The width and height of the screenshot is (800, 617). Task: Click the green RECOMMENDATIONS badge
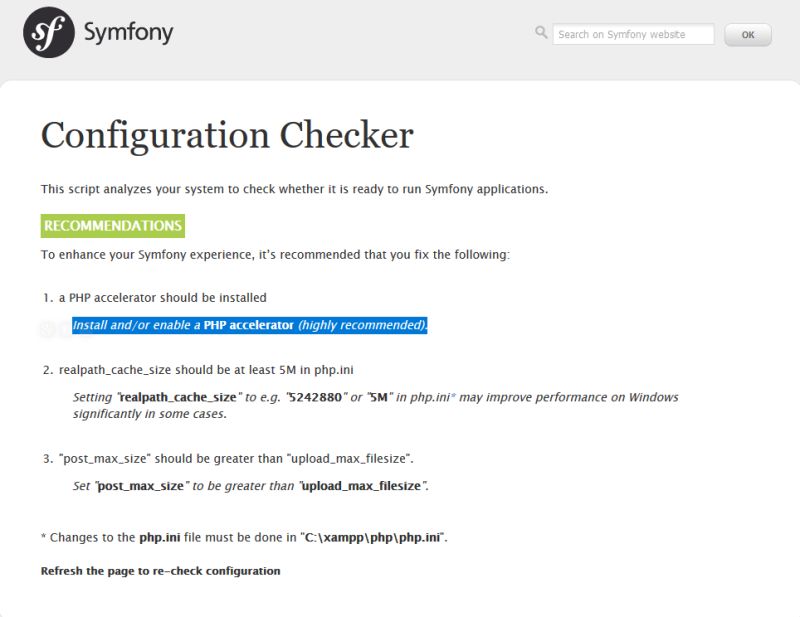[x=113, y=225]
